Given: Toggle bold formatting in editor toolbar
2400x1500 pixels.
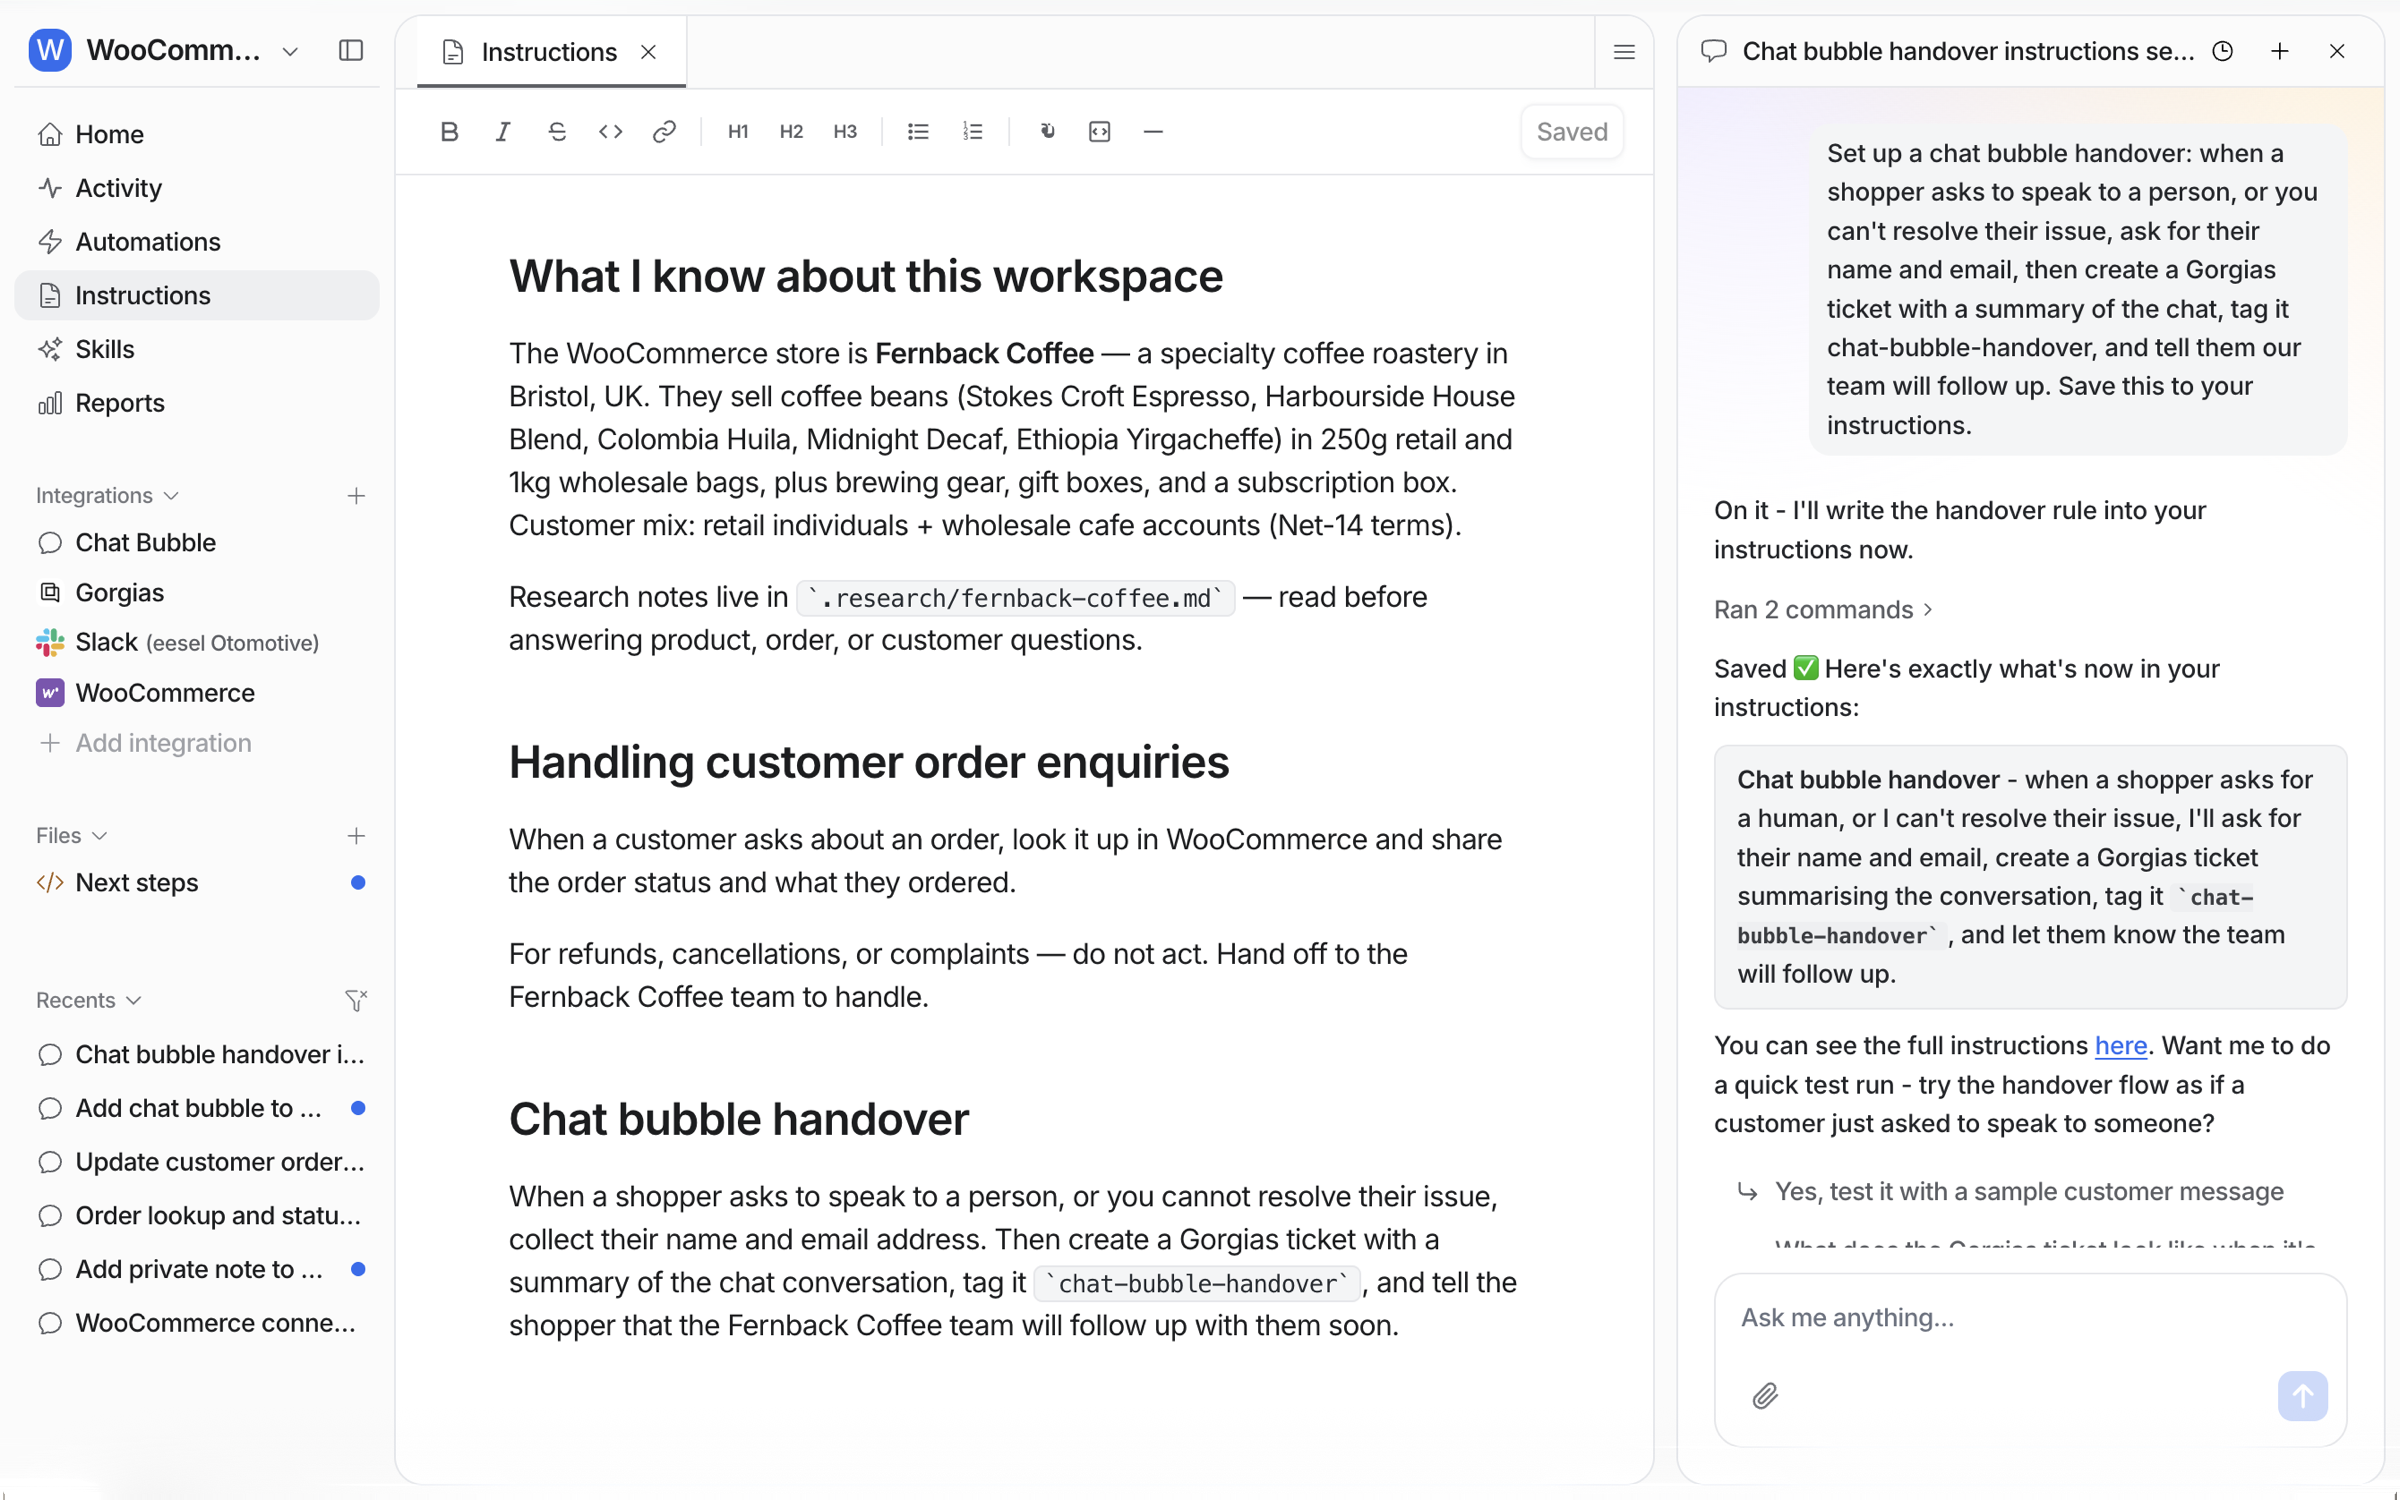Looking at the screenshot, I should point(449,131).
